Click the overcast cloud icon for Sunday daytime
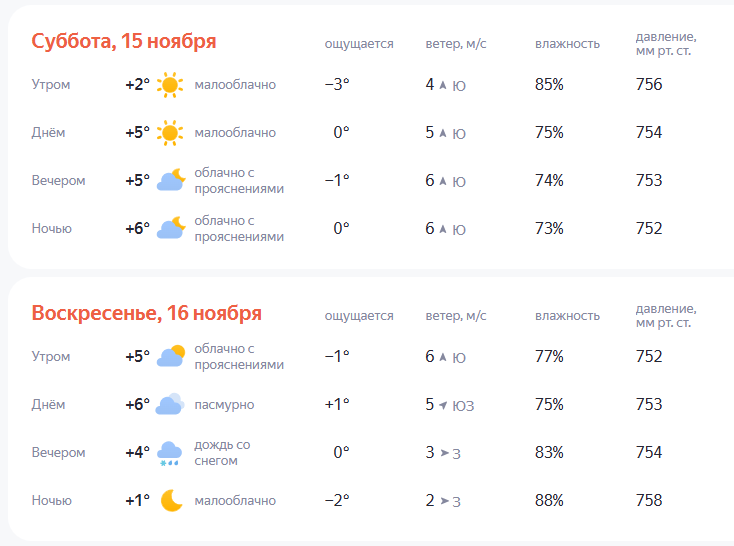Viewport: 734px width, 546px height. (171, 404)
